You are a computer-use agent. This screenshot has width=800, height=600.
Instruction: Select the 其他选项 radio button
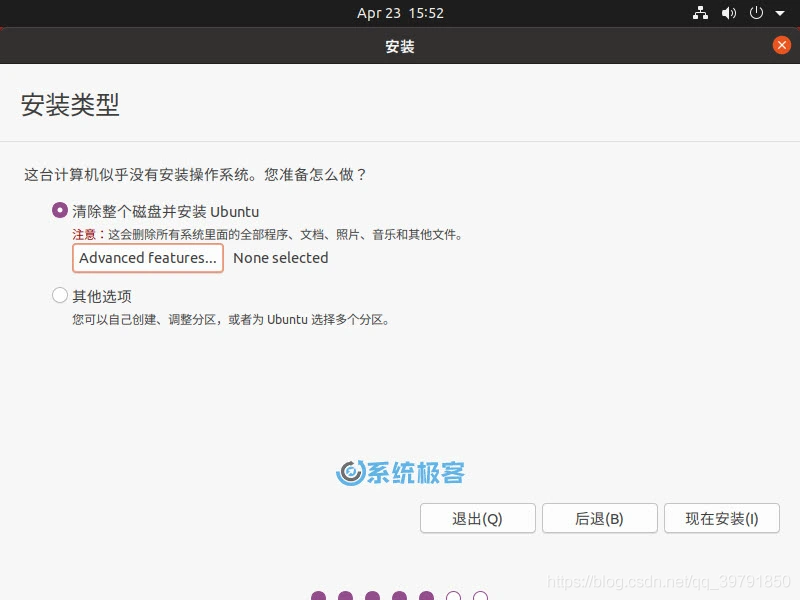click(x=60, y=295)
